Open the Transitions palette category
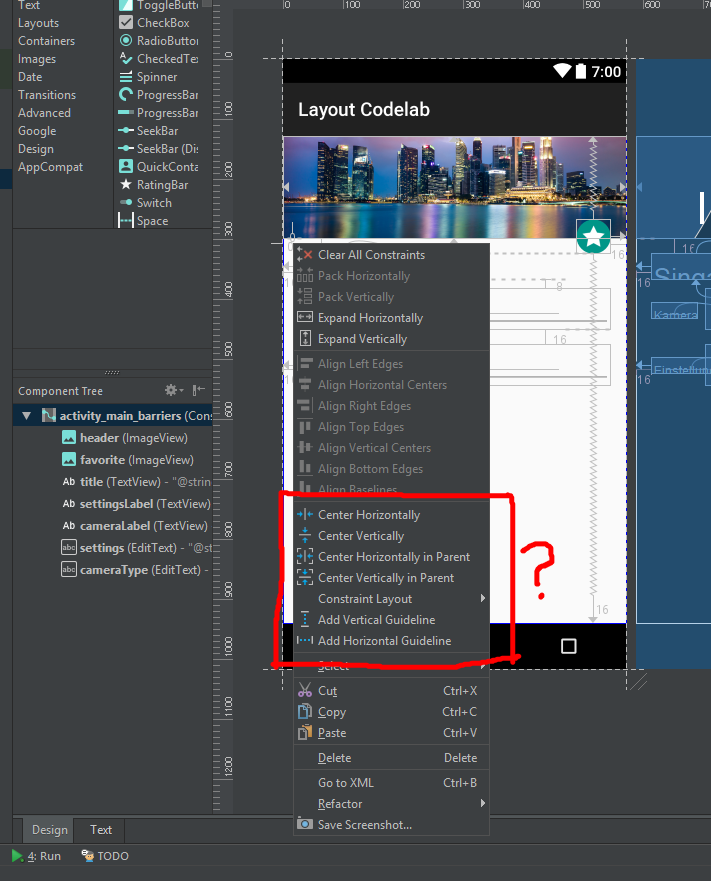Viewport: 711px width, 881px height. pos(47,95)
